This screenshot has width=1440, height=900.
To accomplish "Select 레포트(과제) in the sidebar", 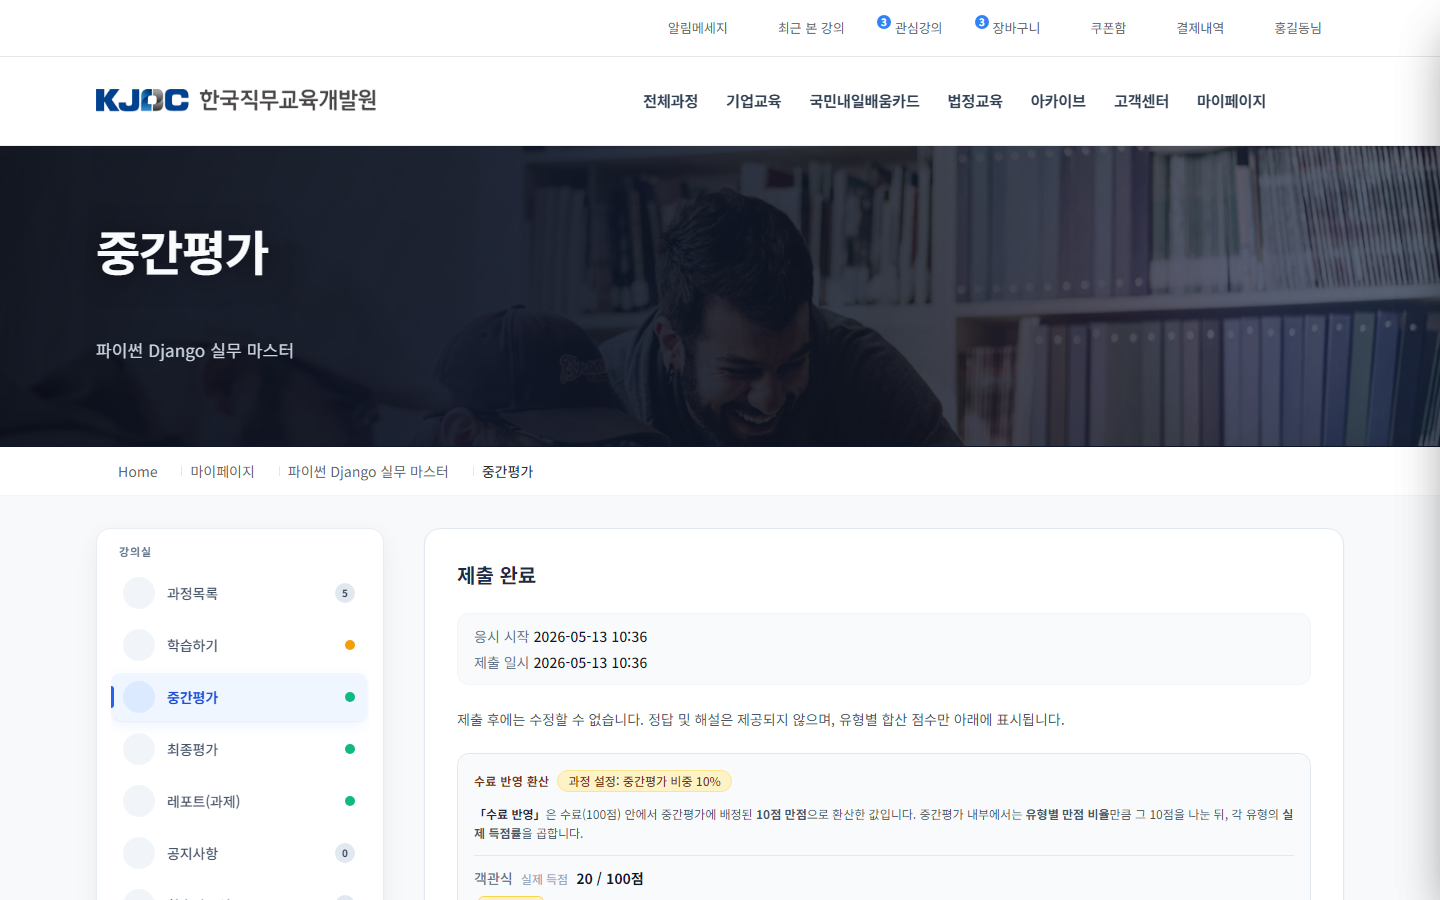I will point(239,801).
